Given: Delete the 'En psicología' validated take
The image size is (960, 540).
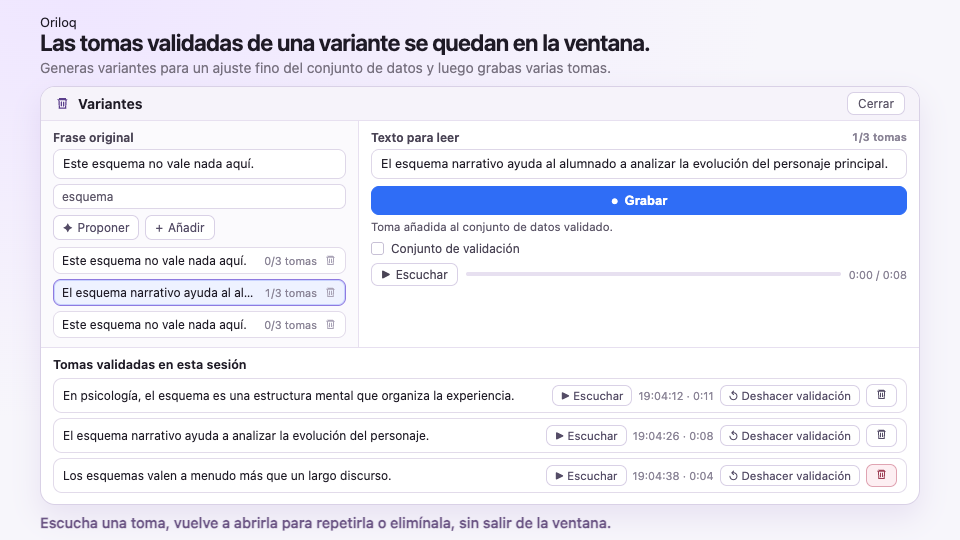Looking at the screenshot, I should pos(882,396).
